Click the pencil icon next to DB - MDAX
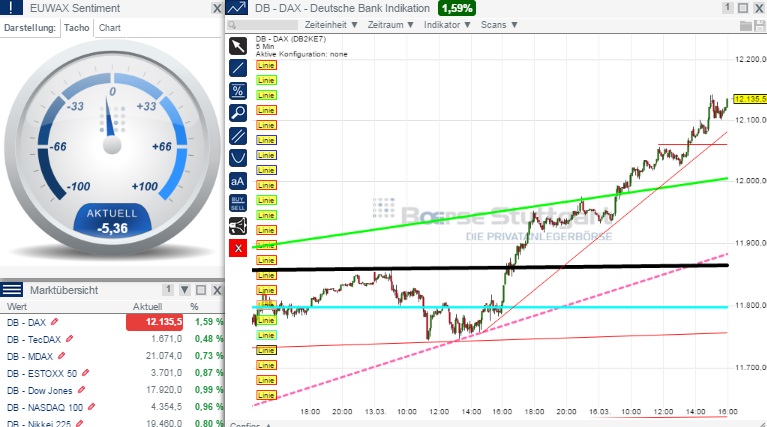The image size is (767, 427). click(x=62, y=356)
